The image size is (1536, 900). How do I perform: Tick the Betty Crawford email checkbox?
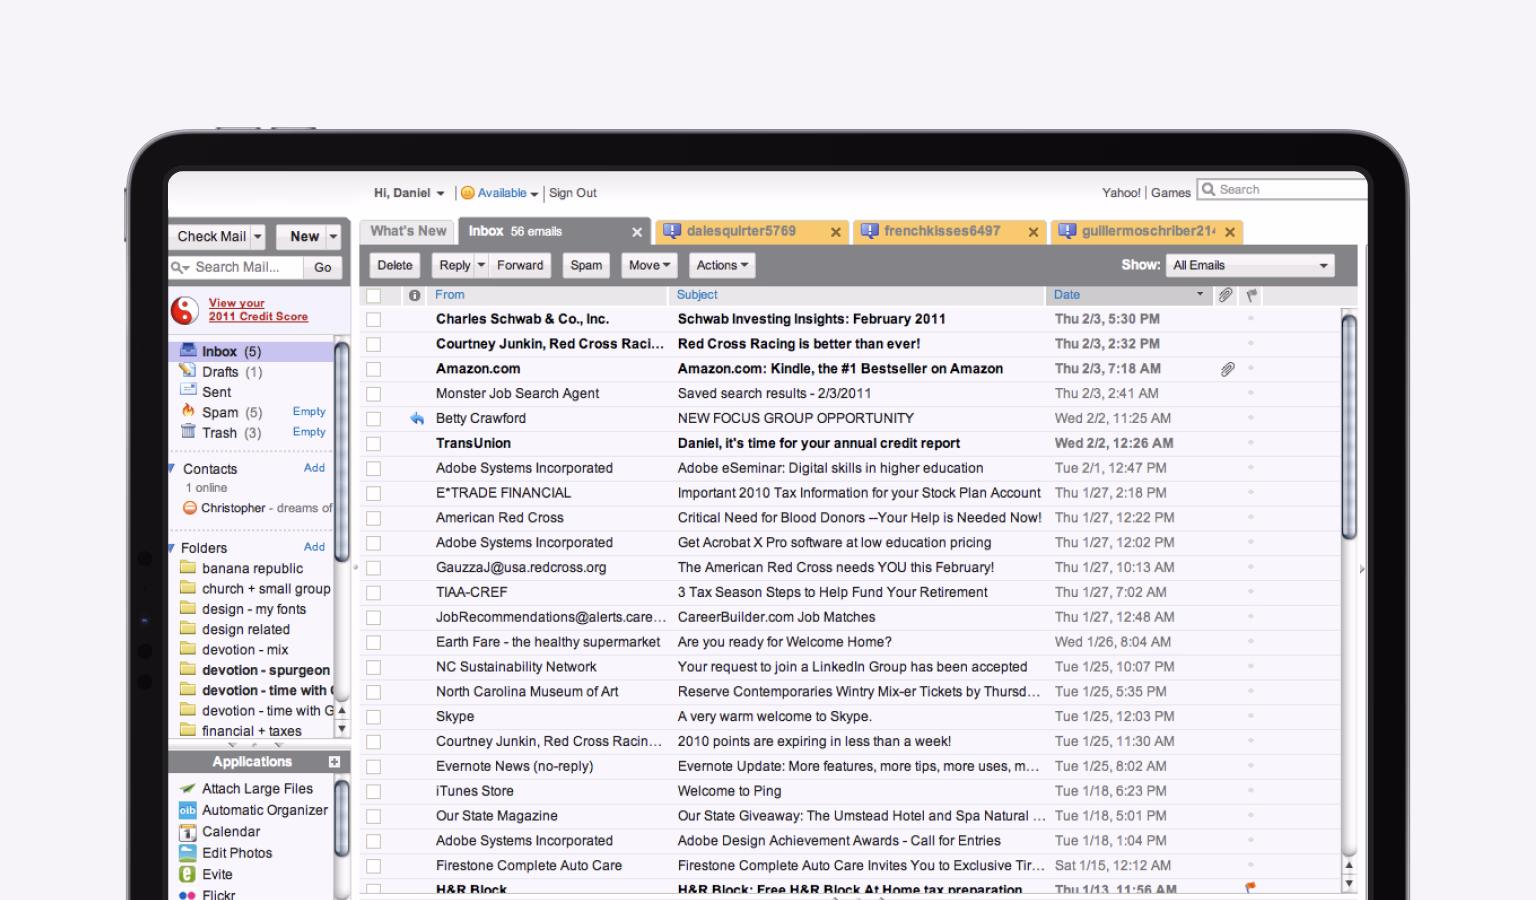click(373, 419)
